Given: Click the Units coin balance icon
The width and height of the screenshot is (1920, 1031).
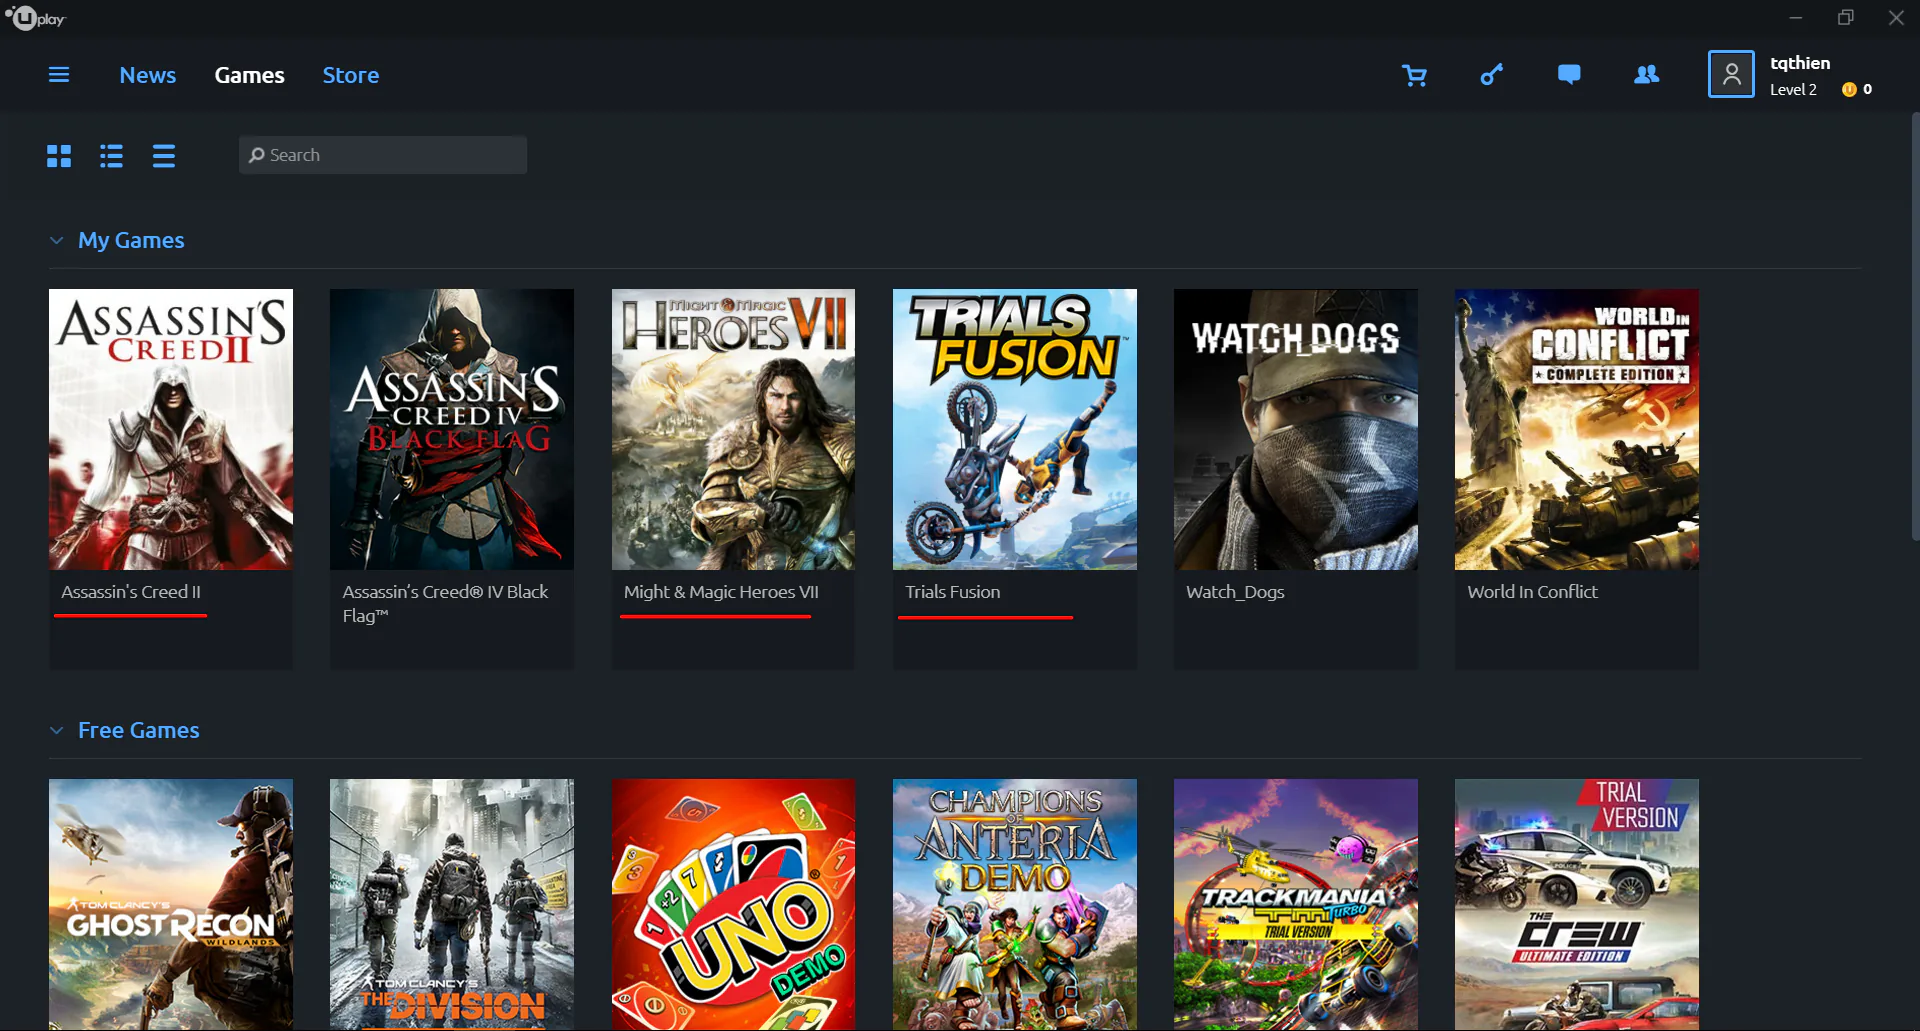Looking at the screenshot, I should click(1849, 89).
